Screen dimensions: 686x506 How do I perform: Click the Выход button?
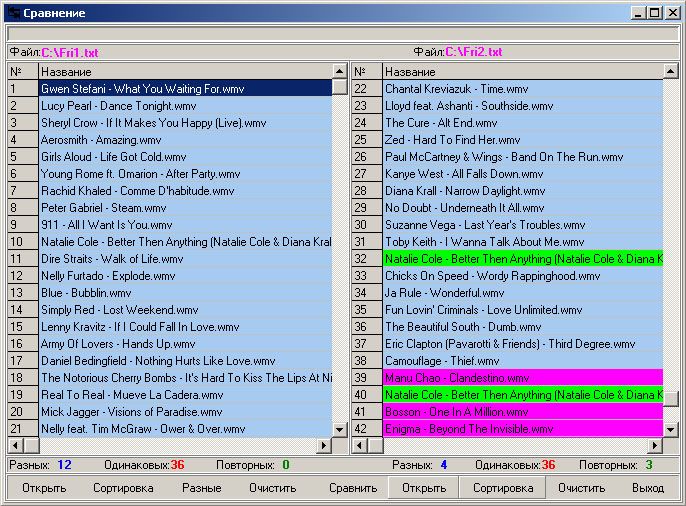point(648,488)
